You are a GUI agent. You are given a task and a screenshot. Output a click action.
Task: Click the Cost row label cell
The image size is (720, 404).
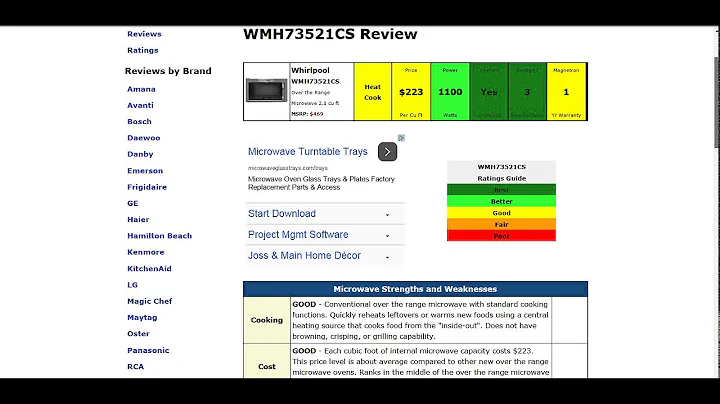[267, 366]
